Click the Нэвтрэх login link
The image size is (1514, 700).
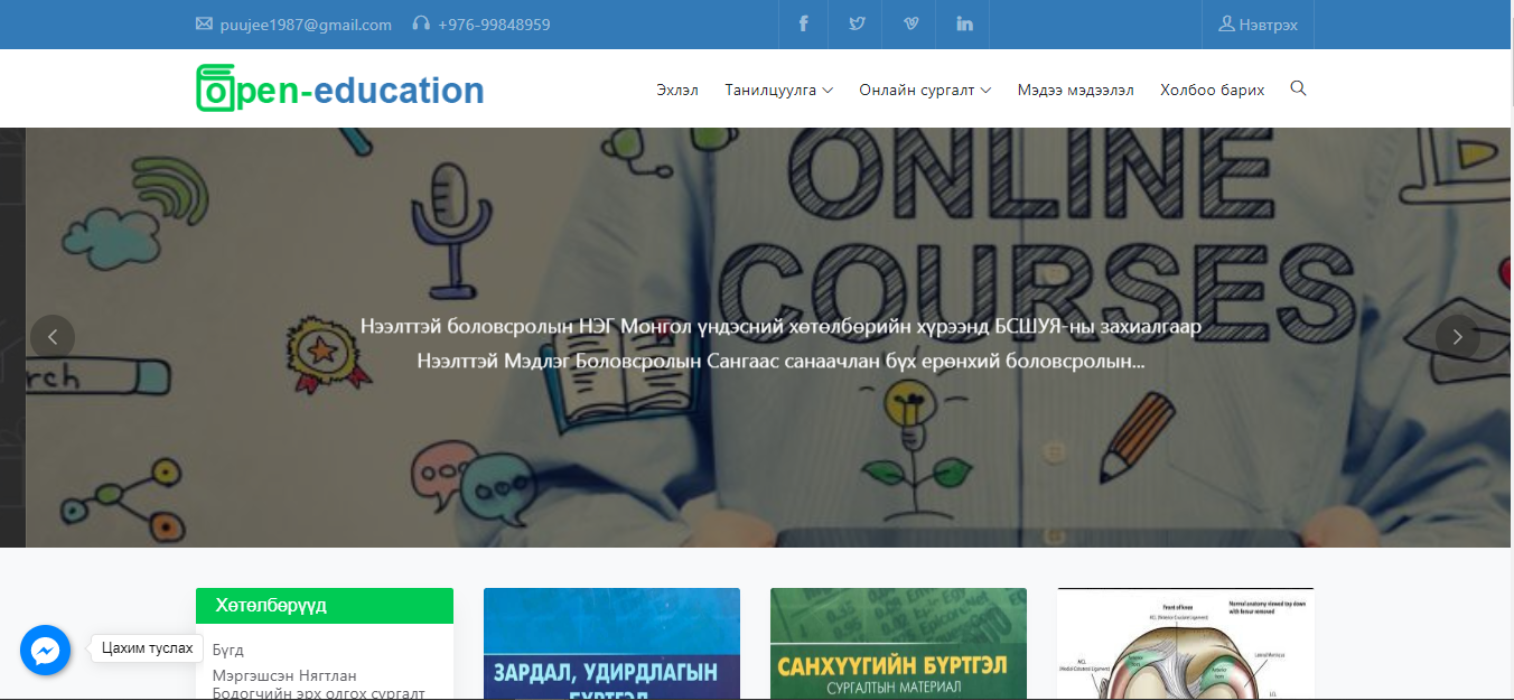(1258, 24)
